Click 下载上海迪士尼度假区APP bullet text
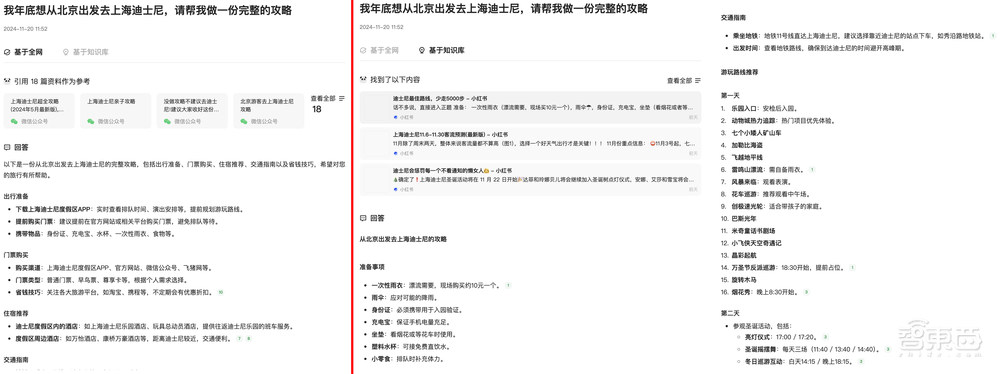1000x374 pixels. pyautogui.click(x=130, y=209)
